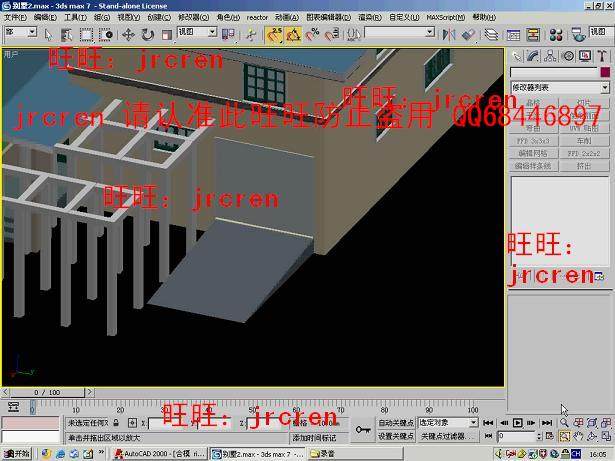Toggle 设置关键点 Set Key mode

pos(396,436)
